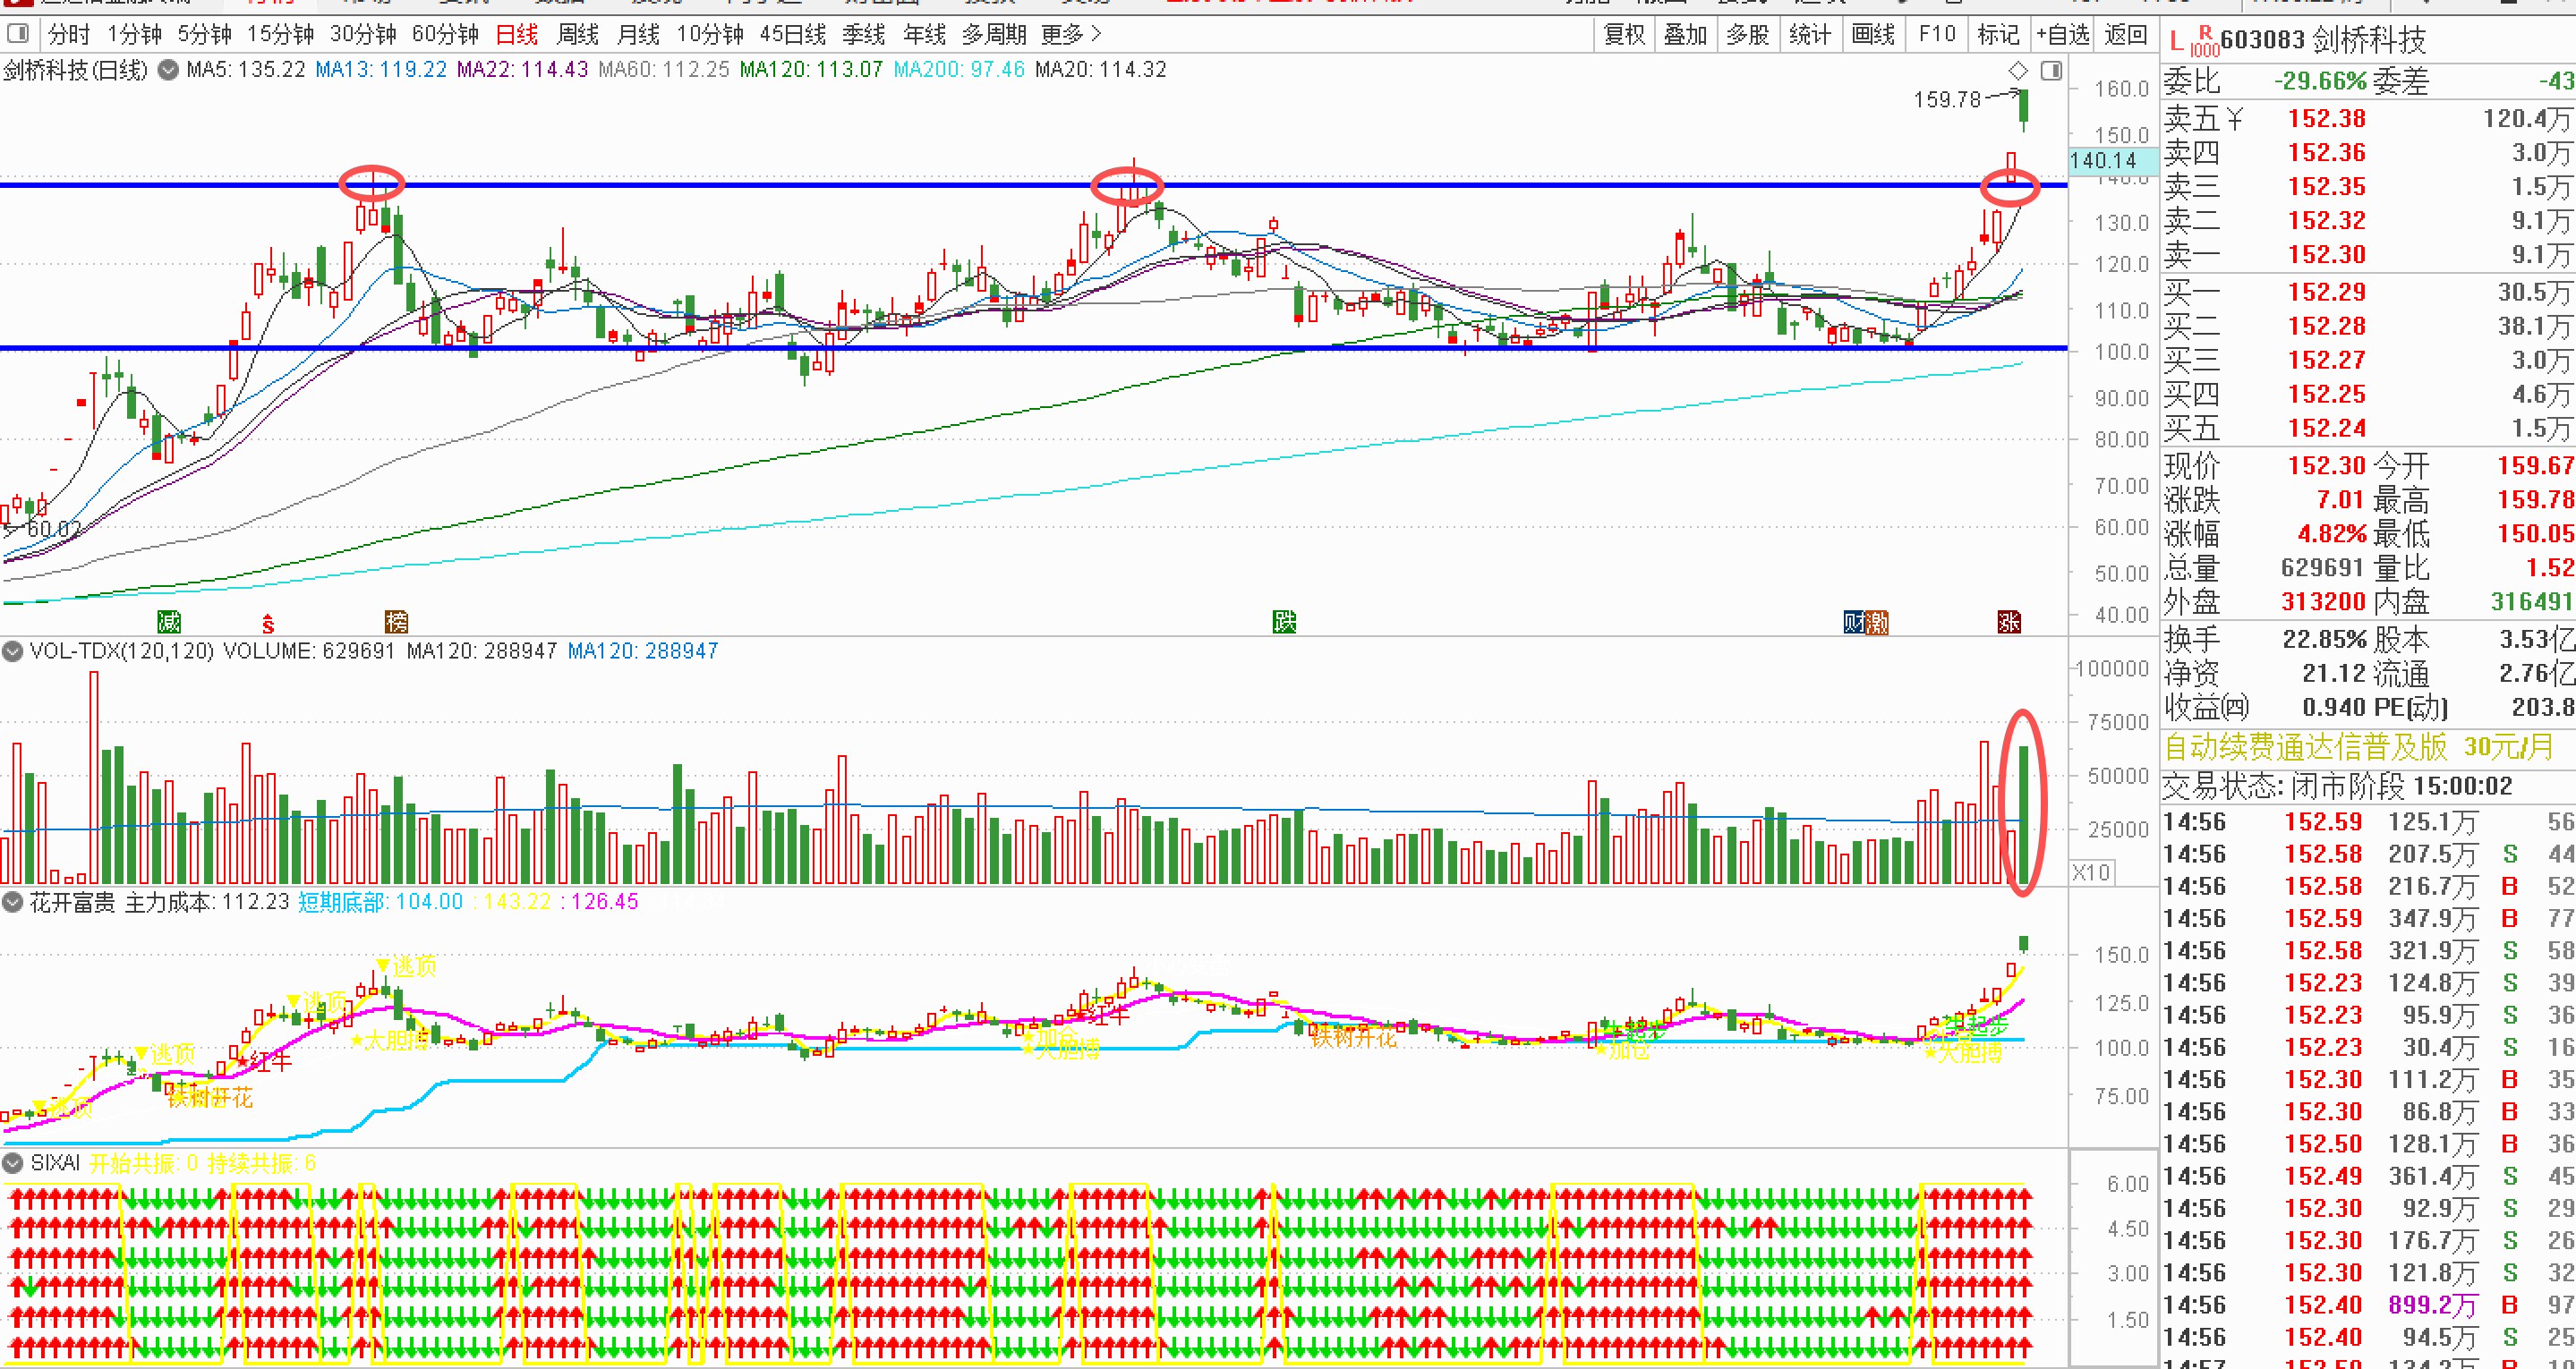This screenshot has height=1369, width=2576.
Task: Open the 花开富贵 indicator dropdown arrow
Action: click(x=13, y=902)
